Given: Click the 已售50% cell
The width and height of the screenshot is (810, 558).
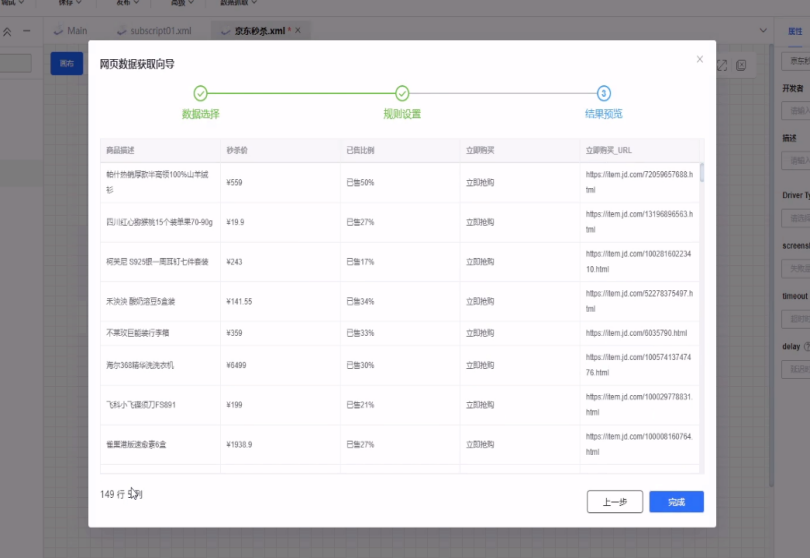Looking at the screenshot, I should (400, 182).
